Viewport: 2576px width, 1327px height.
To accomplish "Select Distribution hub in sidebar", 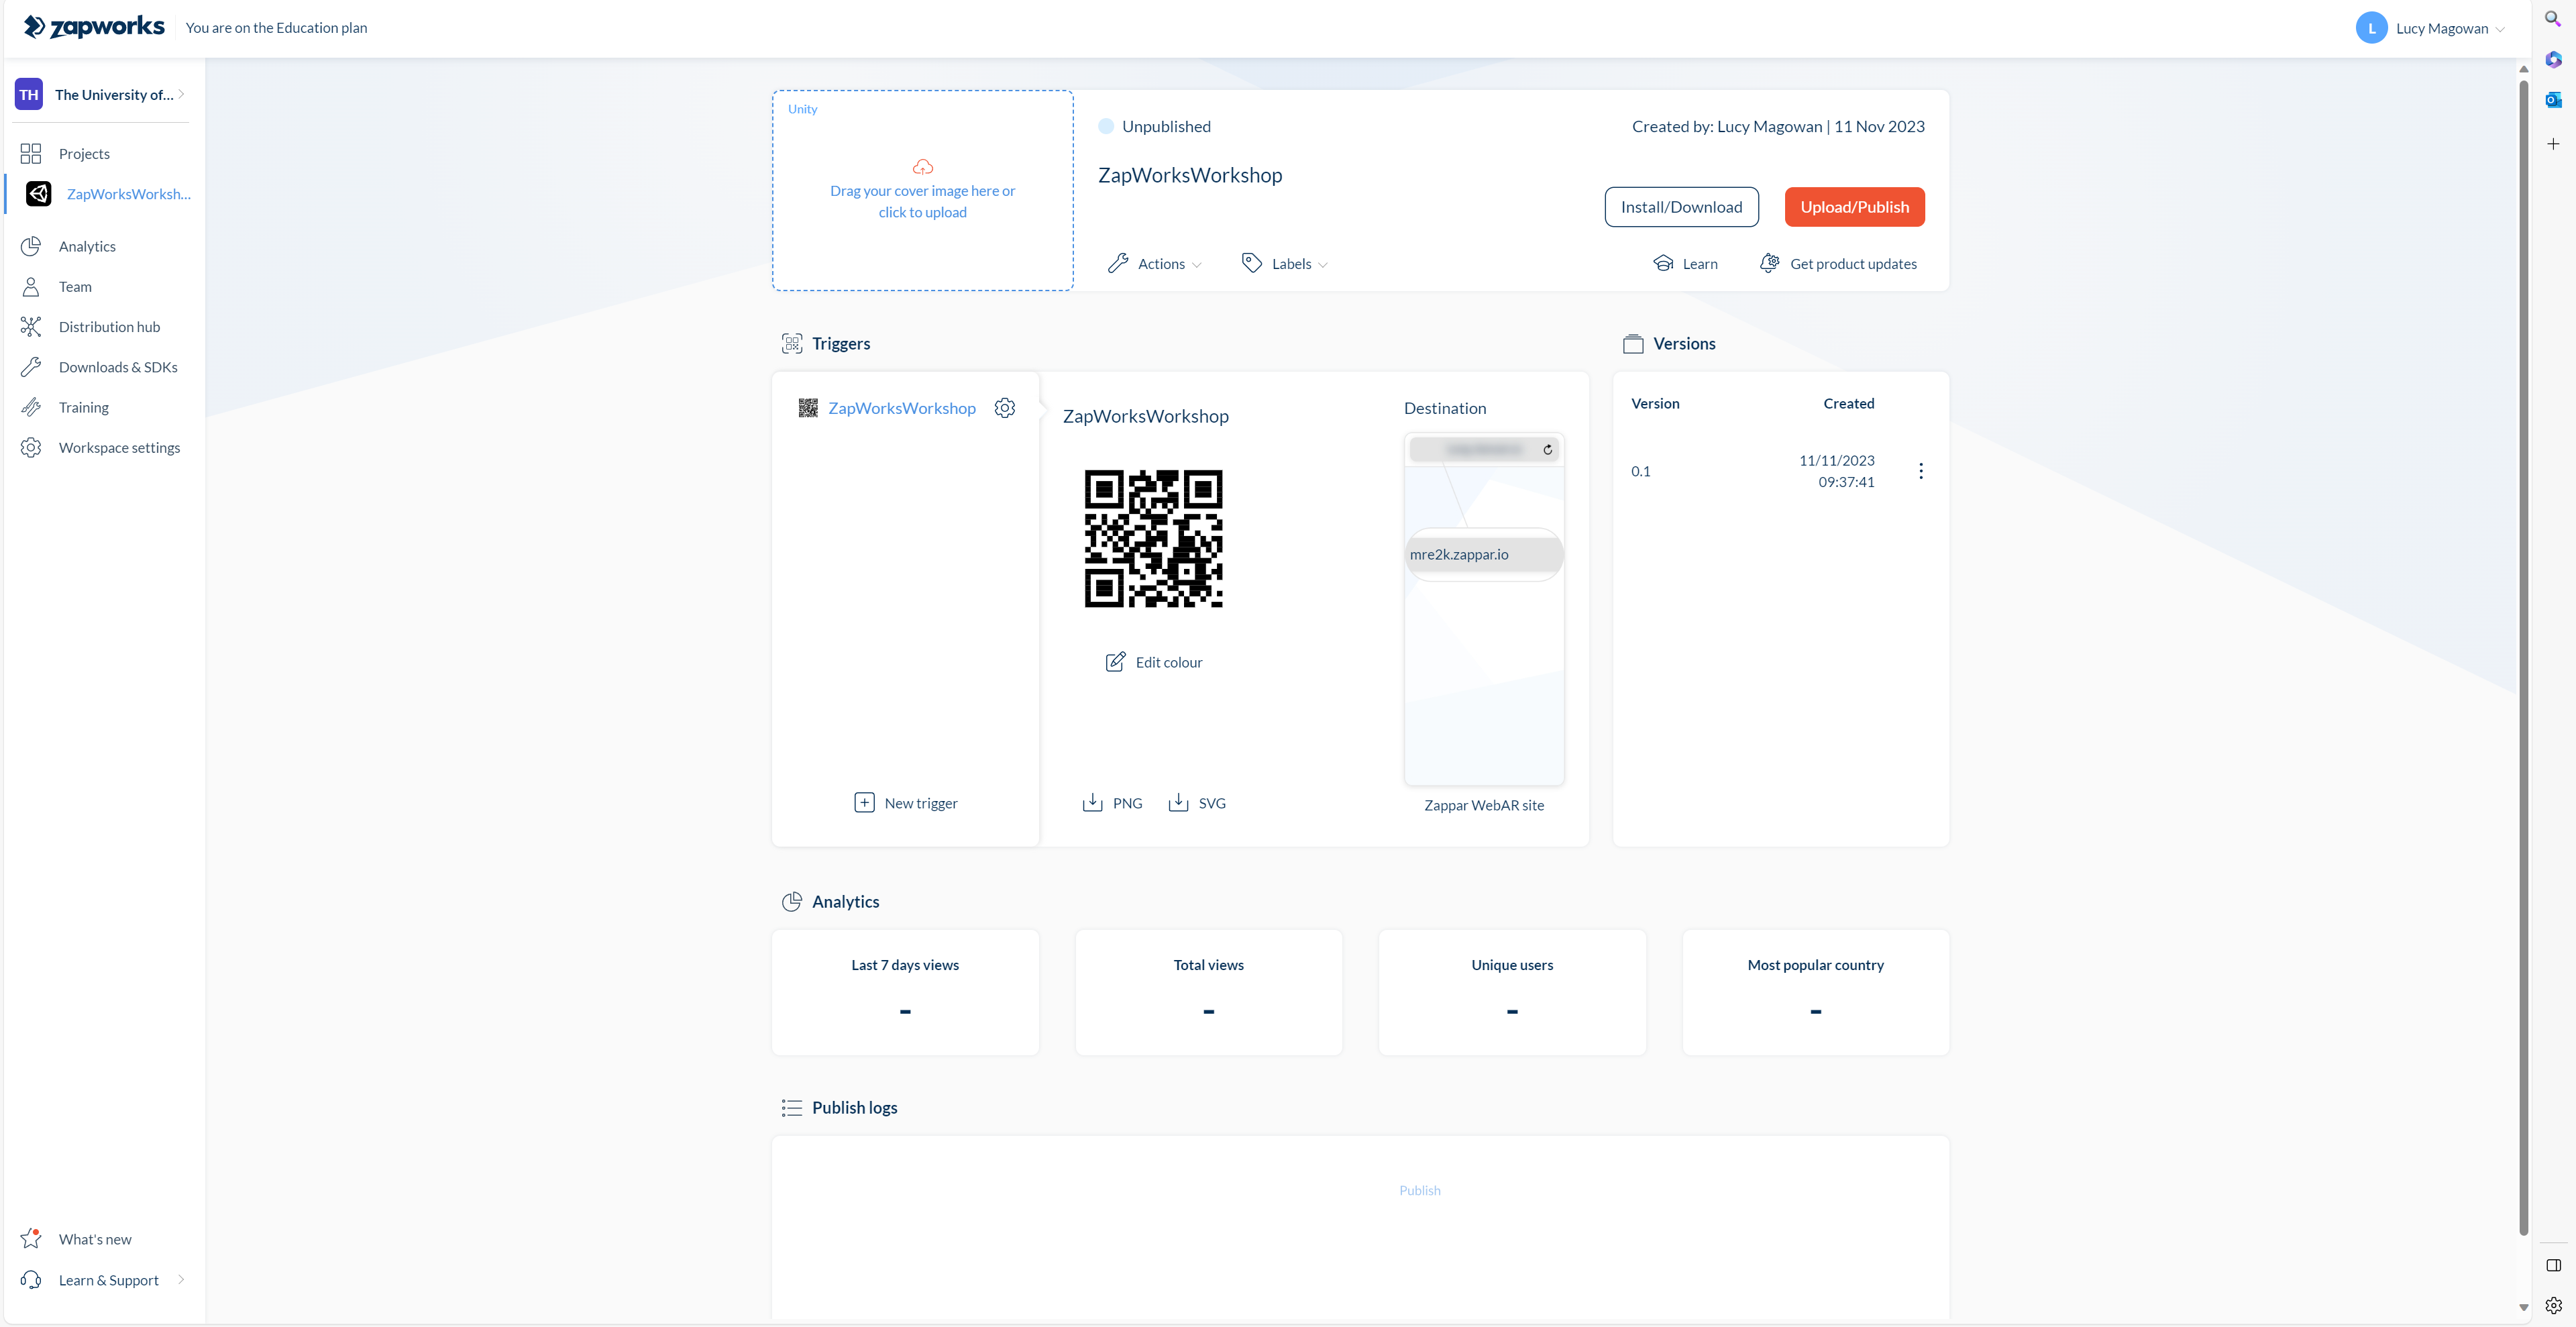I will [x=109, y=327].
